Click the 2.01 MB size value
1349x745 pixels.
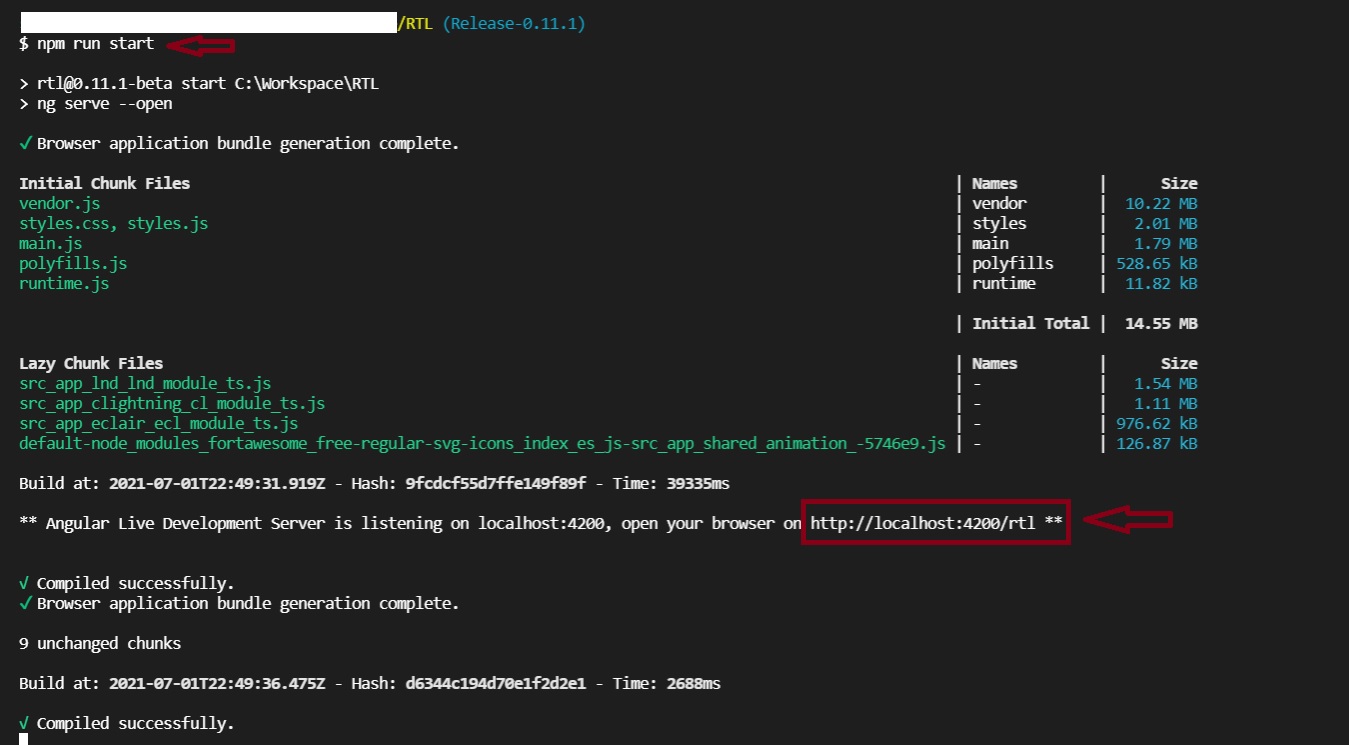click(1166, 223)
